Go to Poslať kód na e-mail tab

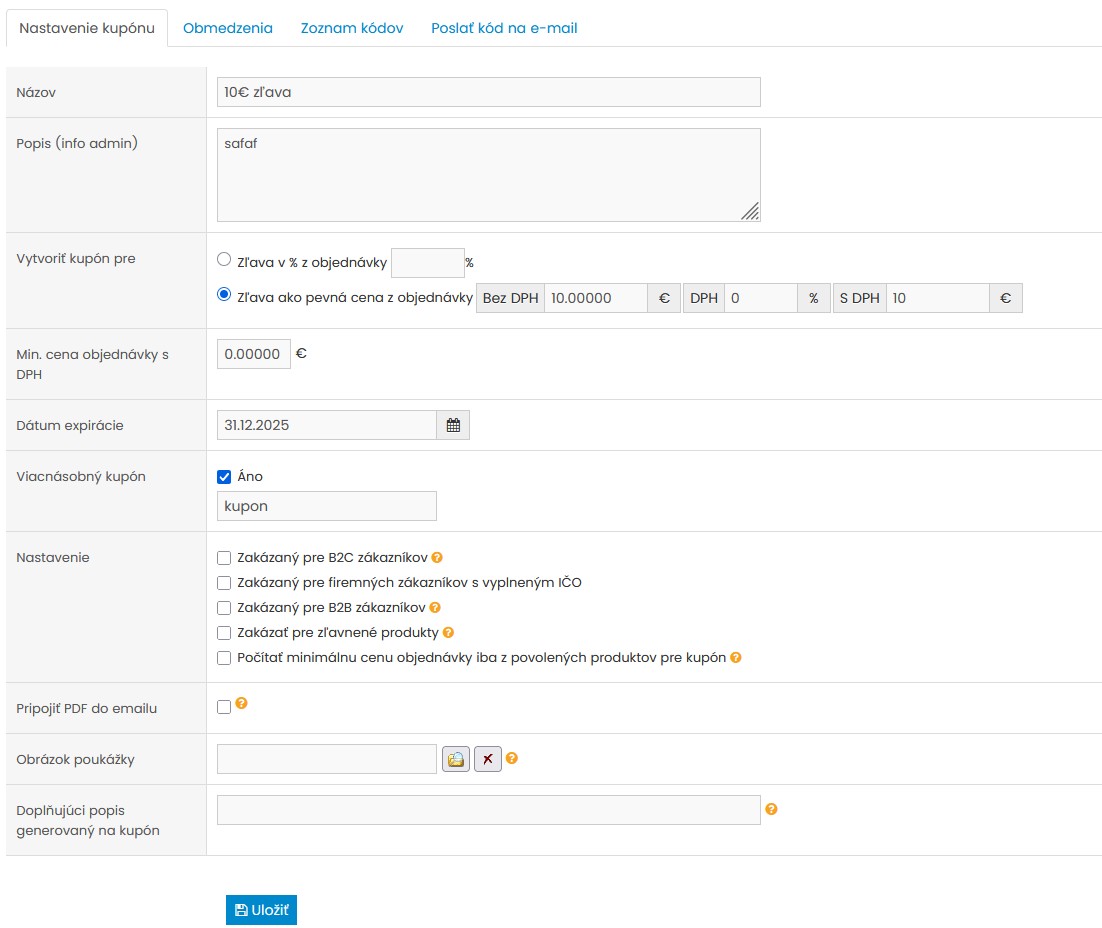tap(504, 28)
